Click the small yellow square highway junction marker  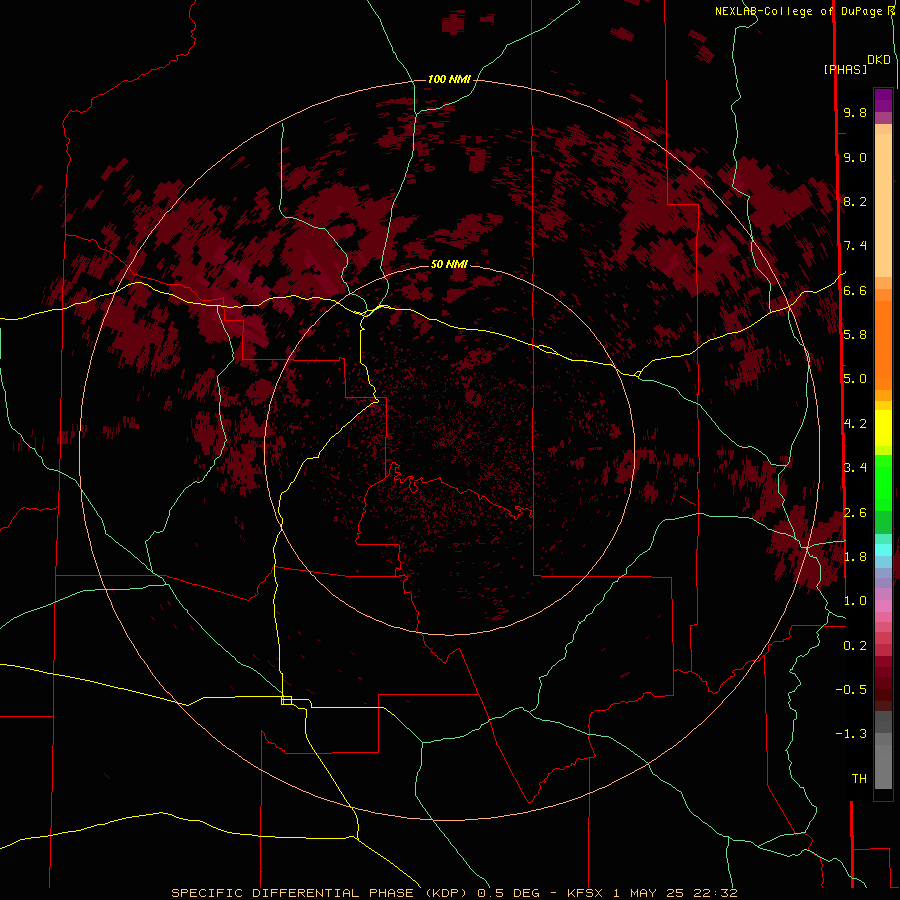click(x=286, y=700)
